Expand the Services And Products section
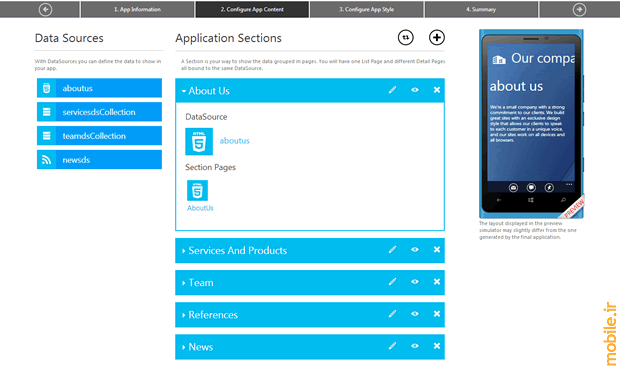Image resolution: width=620 pixels, height=369 pixels. [183, 251]
